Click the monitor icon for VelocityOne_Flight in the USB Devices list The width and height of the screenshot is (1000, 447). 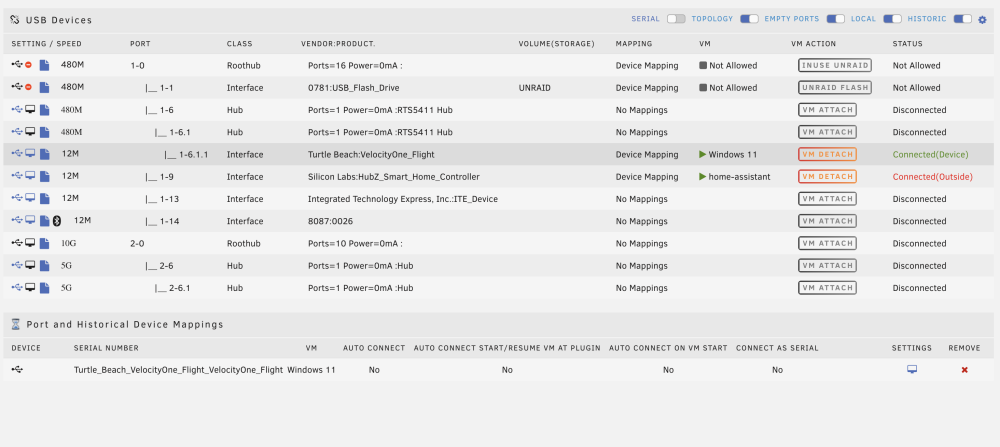click(30, 154)
